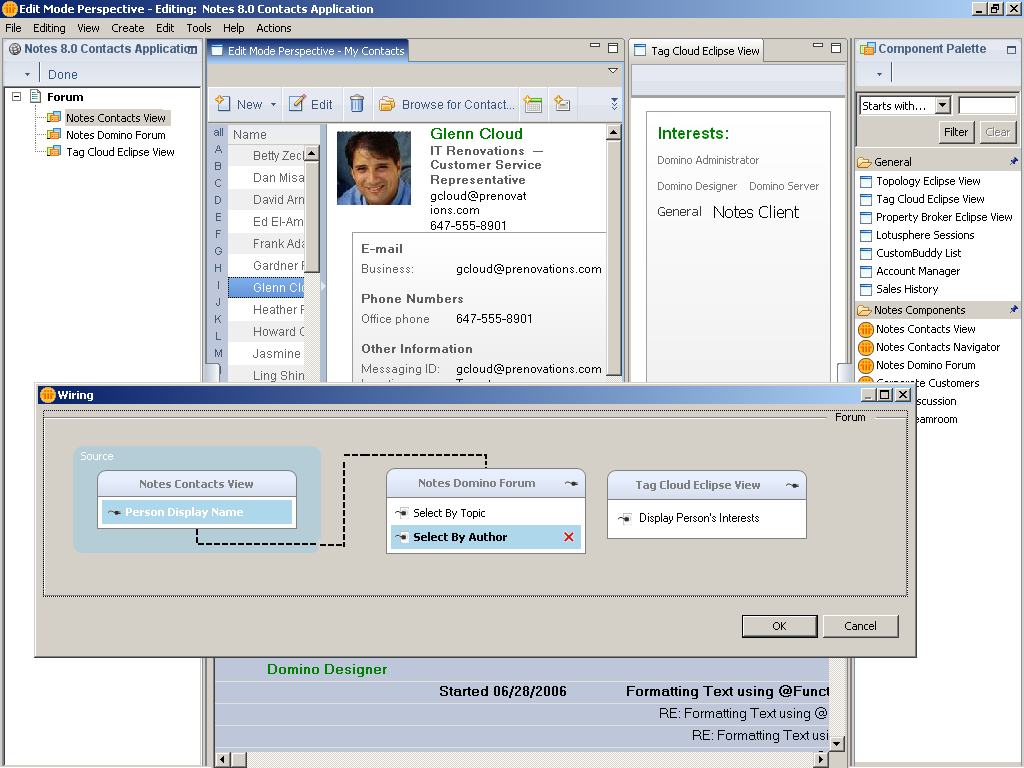Select the Select By Topic action

point(449,513)
